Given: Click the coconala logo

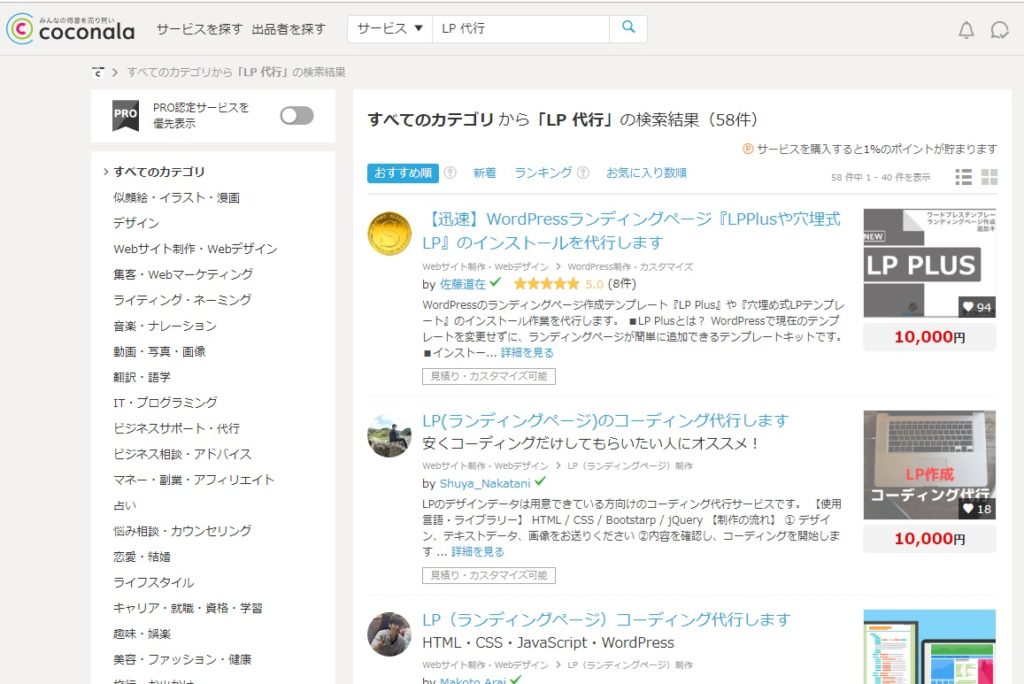Looking at the screenshot, I should 70,30.
